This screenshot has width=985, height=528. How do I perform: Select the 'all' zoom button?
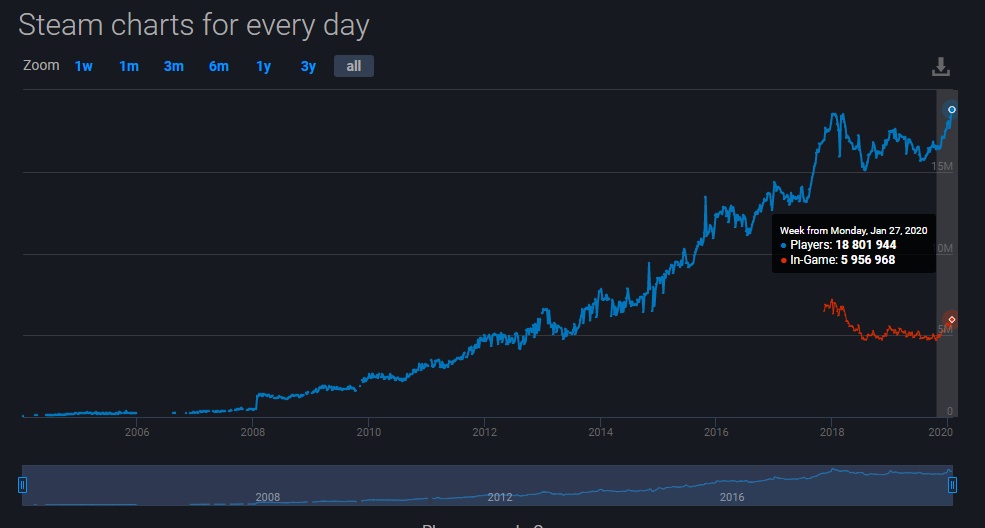(x=353, y=66)
